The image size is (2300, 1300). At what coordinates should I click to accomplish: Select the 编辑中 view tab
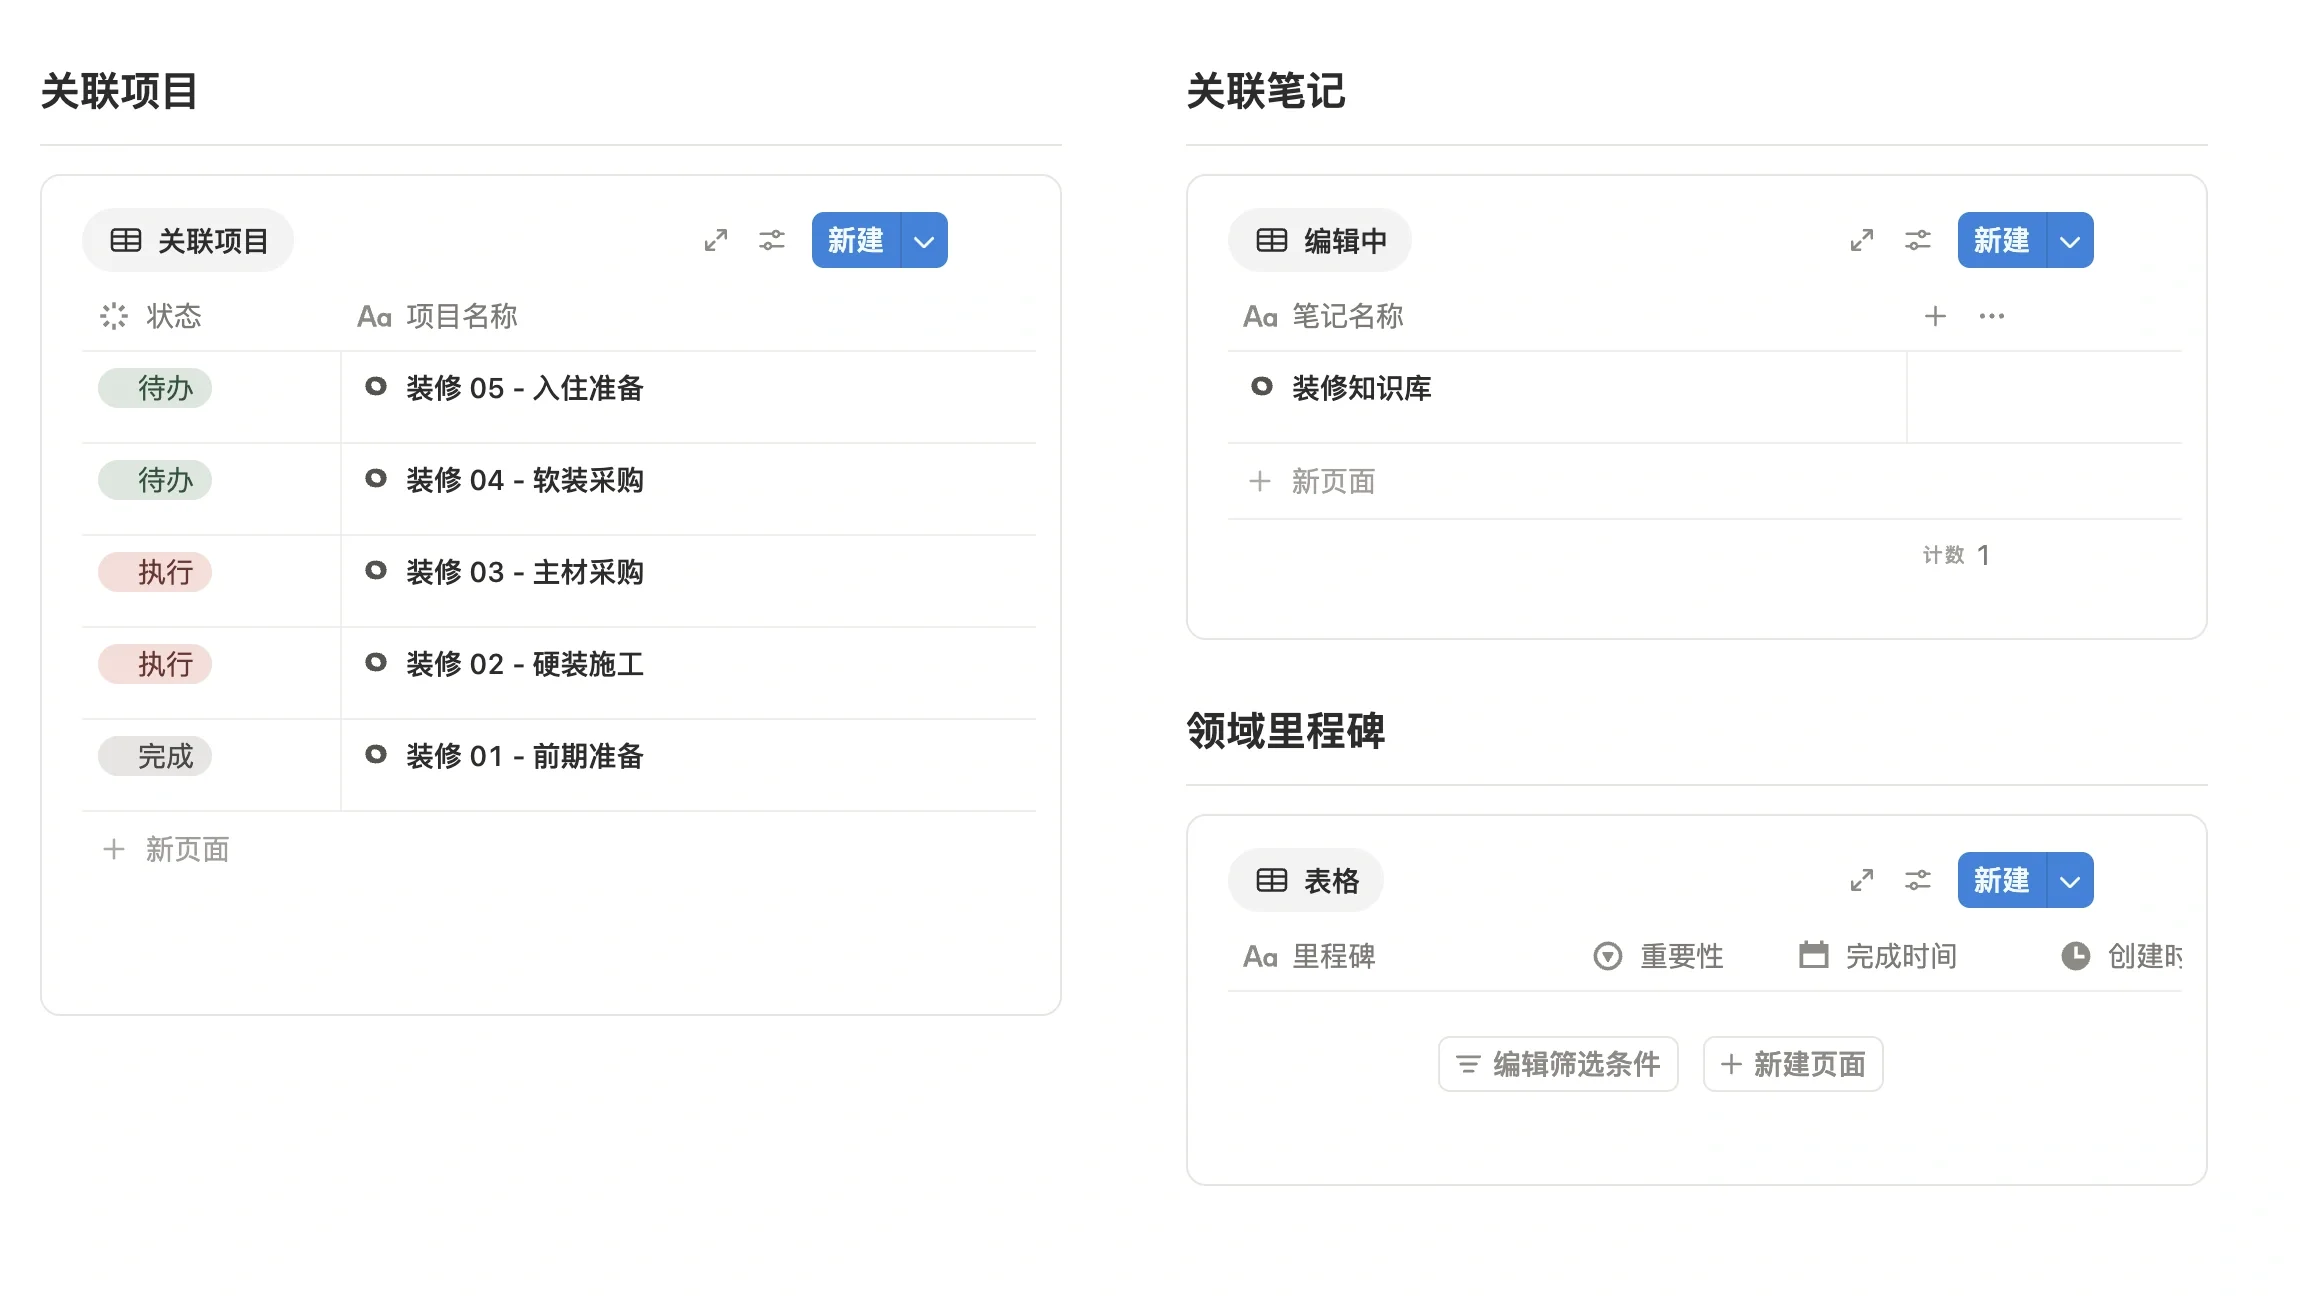[x=1320, y=240]
